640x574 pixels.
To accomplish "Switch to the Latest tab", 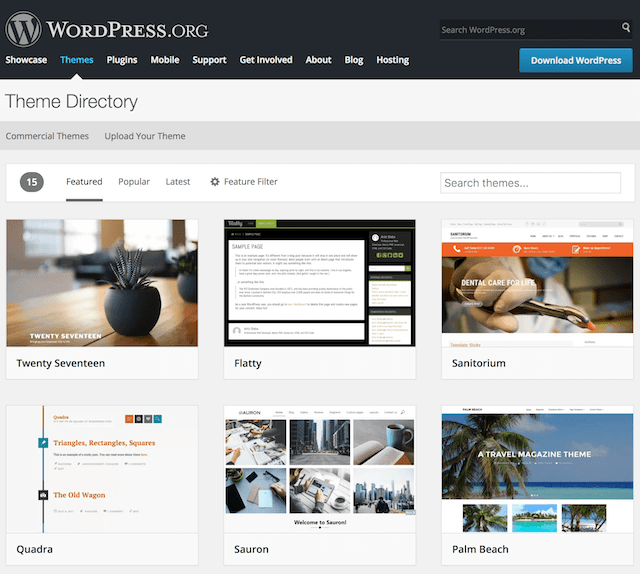I will (x=178, y=182).
